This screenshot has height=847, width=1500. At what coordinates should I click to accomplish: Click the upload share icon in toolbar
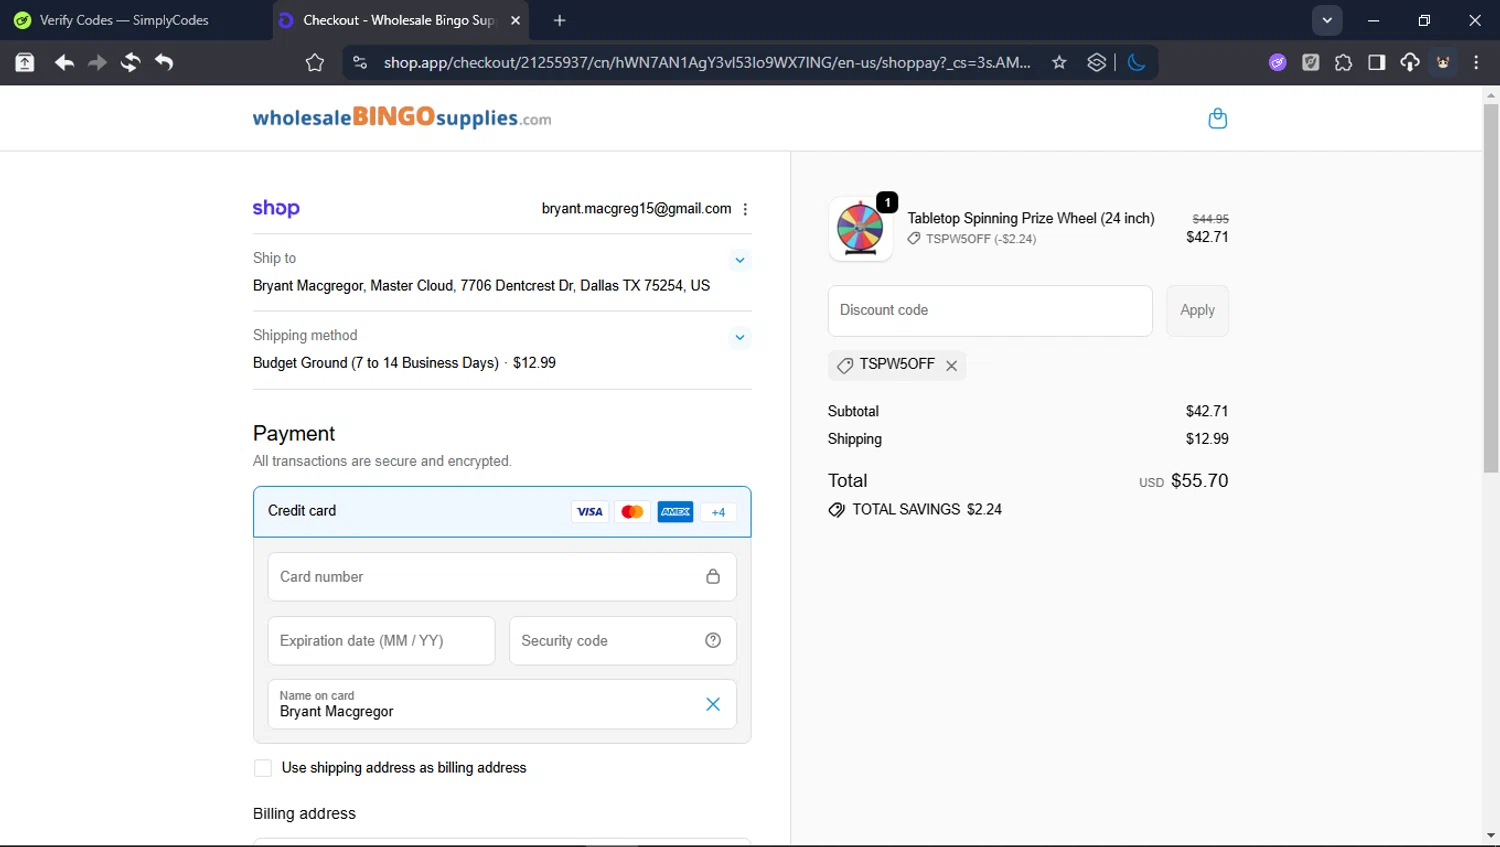click(25, 62)
